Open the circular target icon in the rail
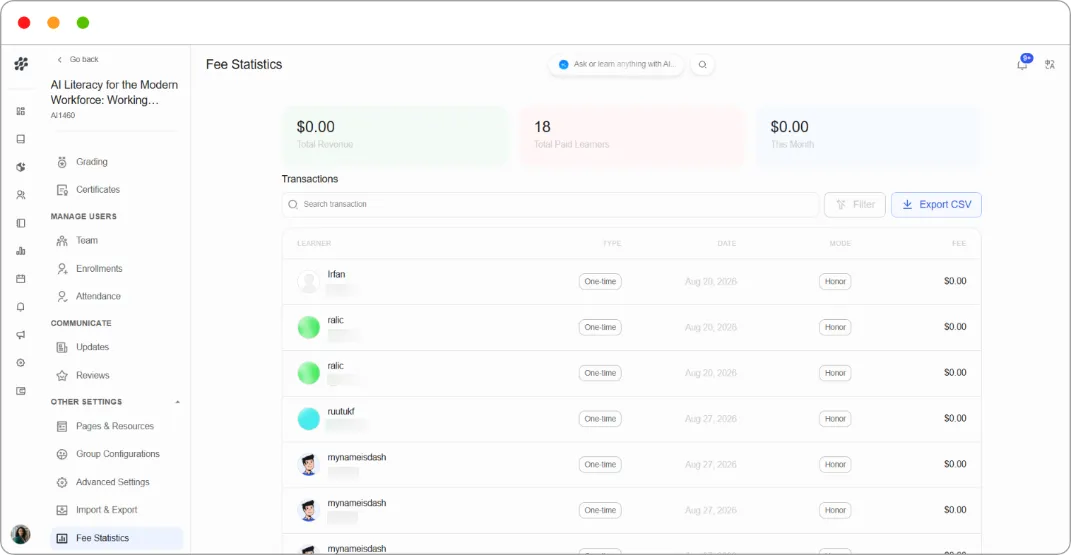1071x555 pixels. click(x=20, y=362)
